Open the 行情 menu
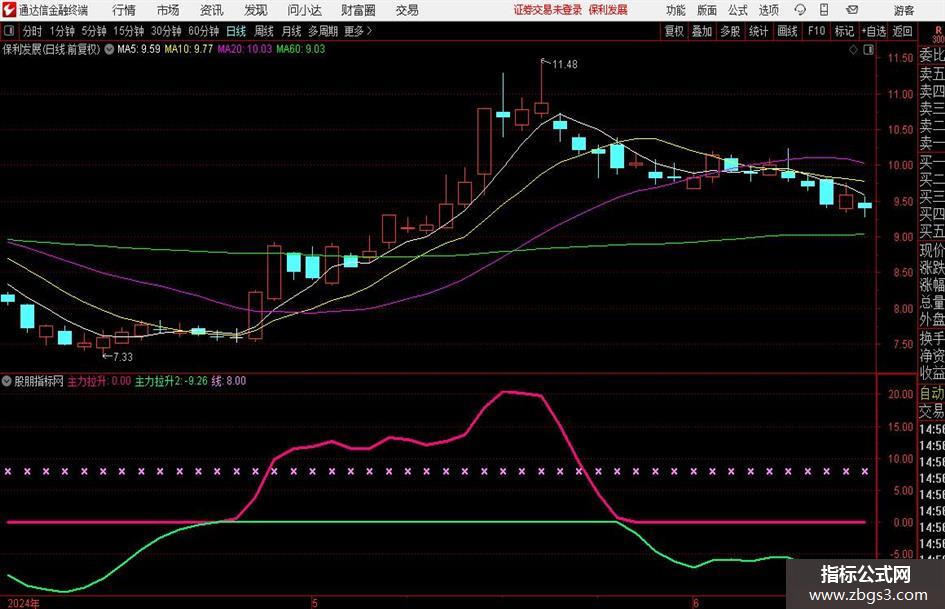This screenshot has width=945, height=609. [x=124, y=10]
